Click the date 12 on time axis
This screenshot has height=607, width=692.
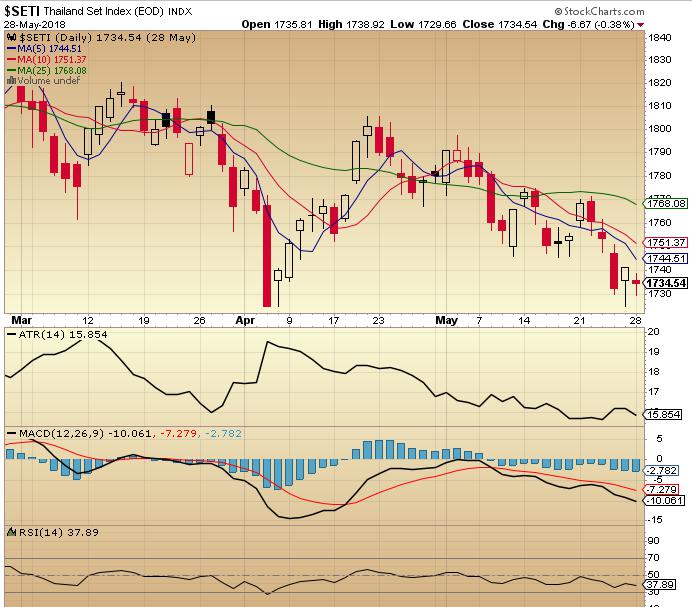(88, 320)
